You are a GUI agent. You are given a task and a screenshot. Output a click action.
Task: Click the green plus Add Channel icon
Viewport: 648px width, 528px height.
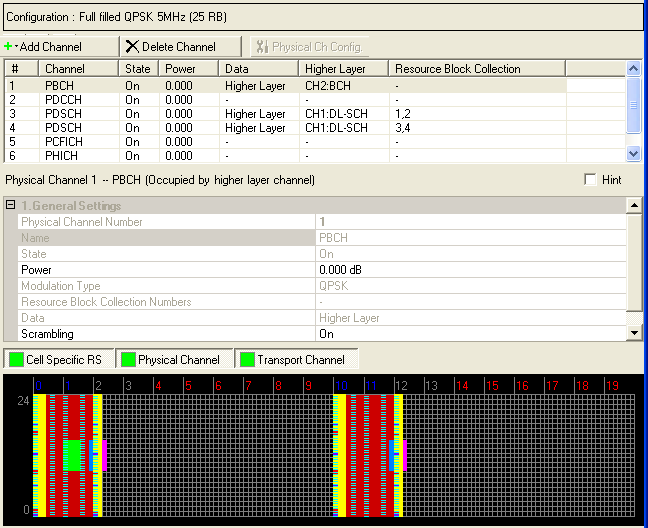coord(10,47)
